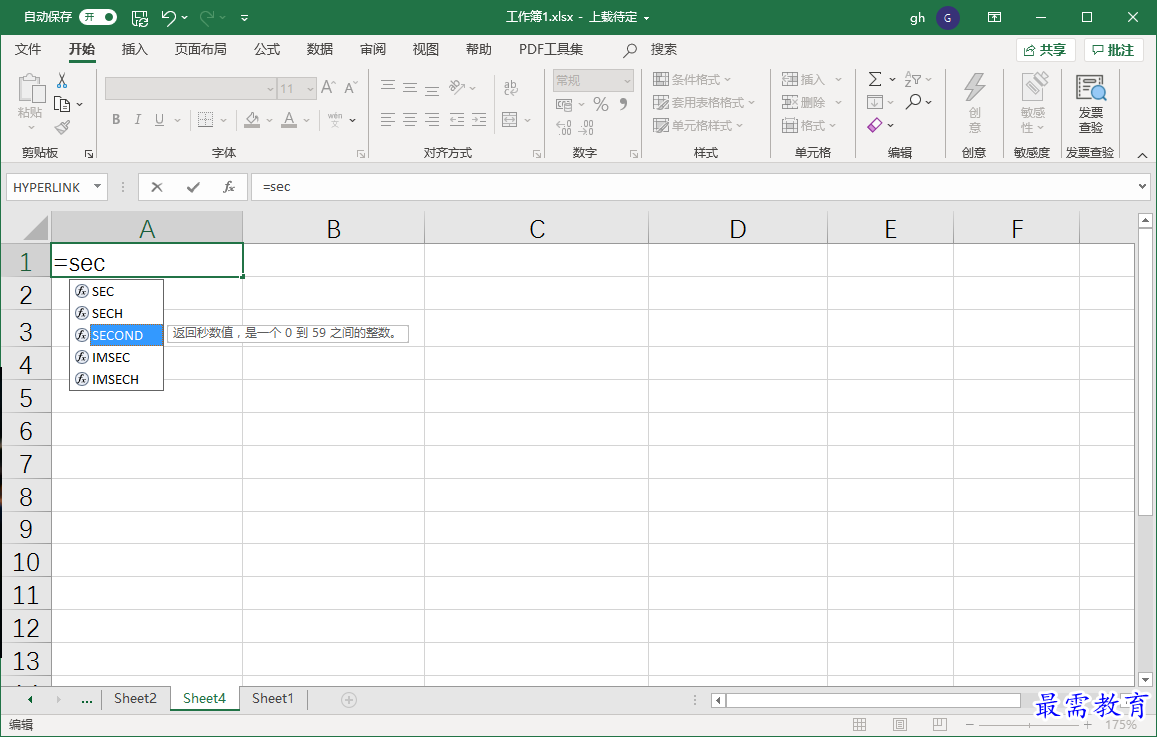Screen dimensions: 1157x737
Task: Switch to the Sheet1 tab
Action: [x=273, y=699]
